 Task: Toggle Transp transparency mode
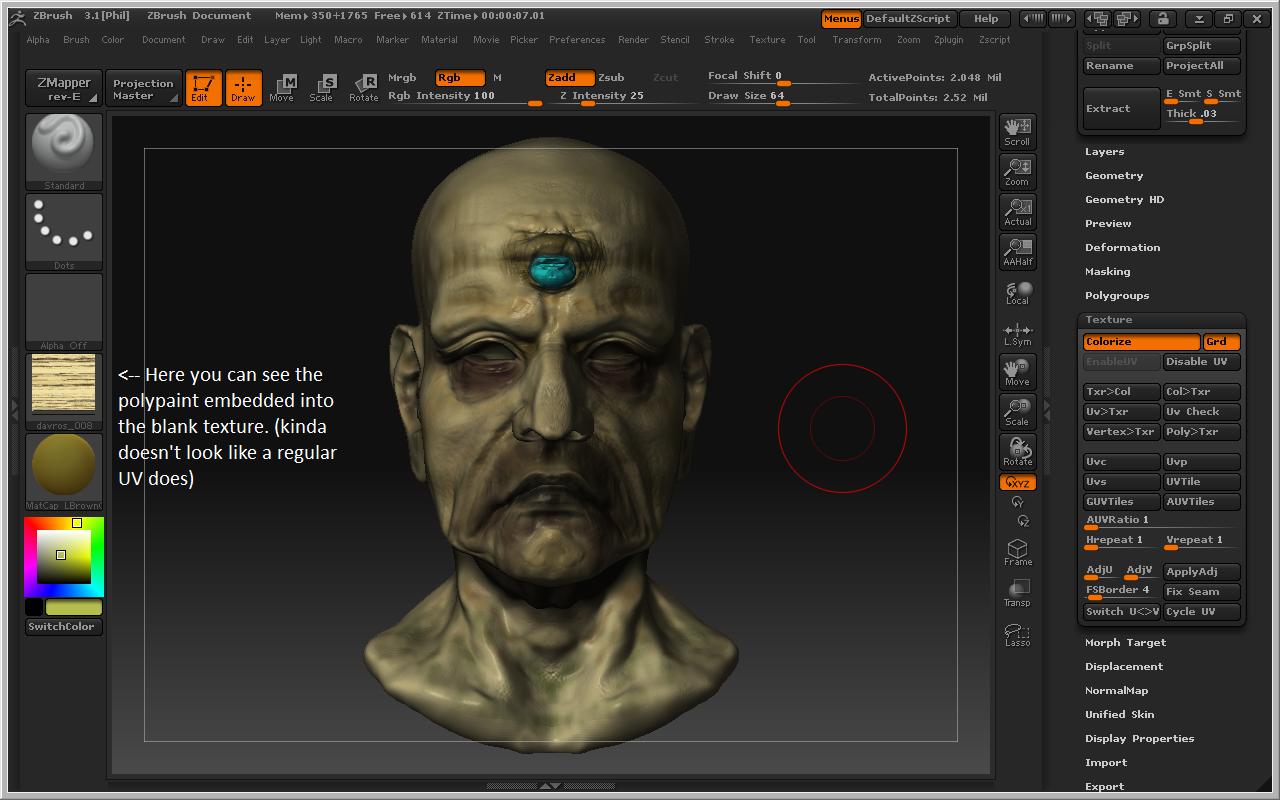point(1017,593)
